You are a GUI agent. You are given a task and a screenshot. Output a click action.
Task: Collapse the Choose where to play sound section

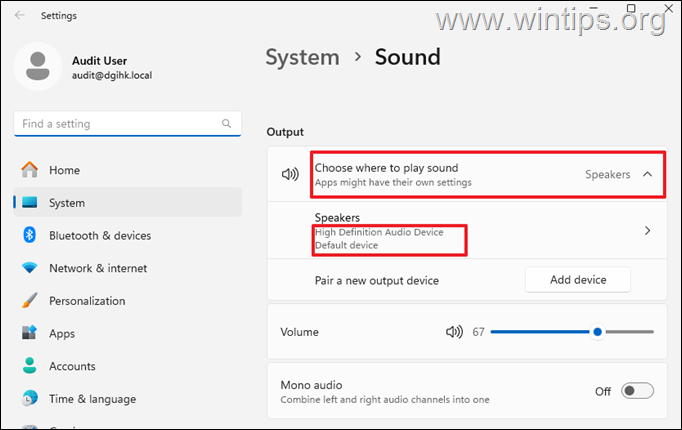[647, 174]
